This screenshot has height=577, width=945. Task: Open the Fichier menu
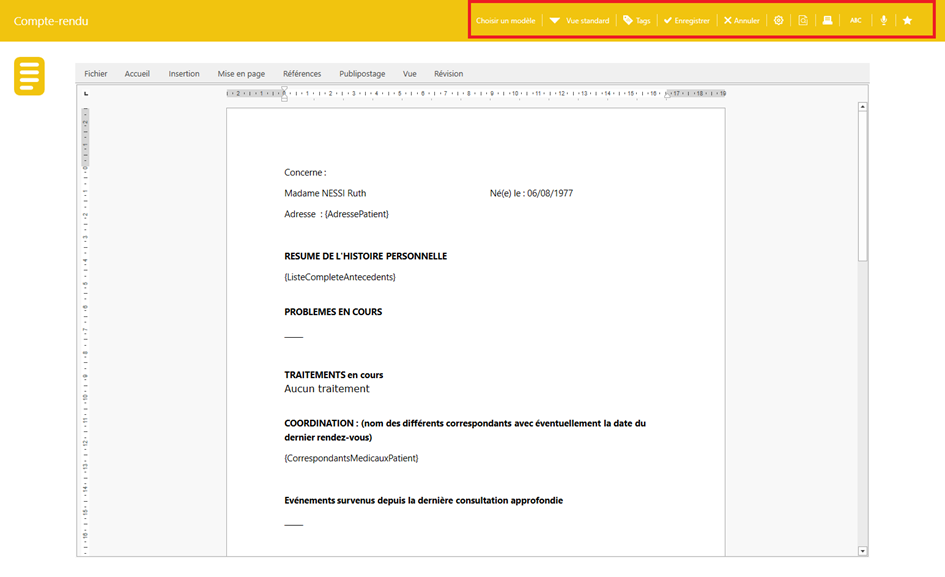tap(96, 74)
